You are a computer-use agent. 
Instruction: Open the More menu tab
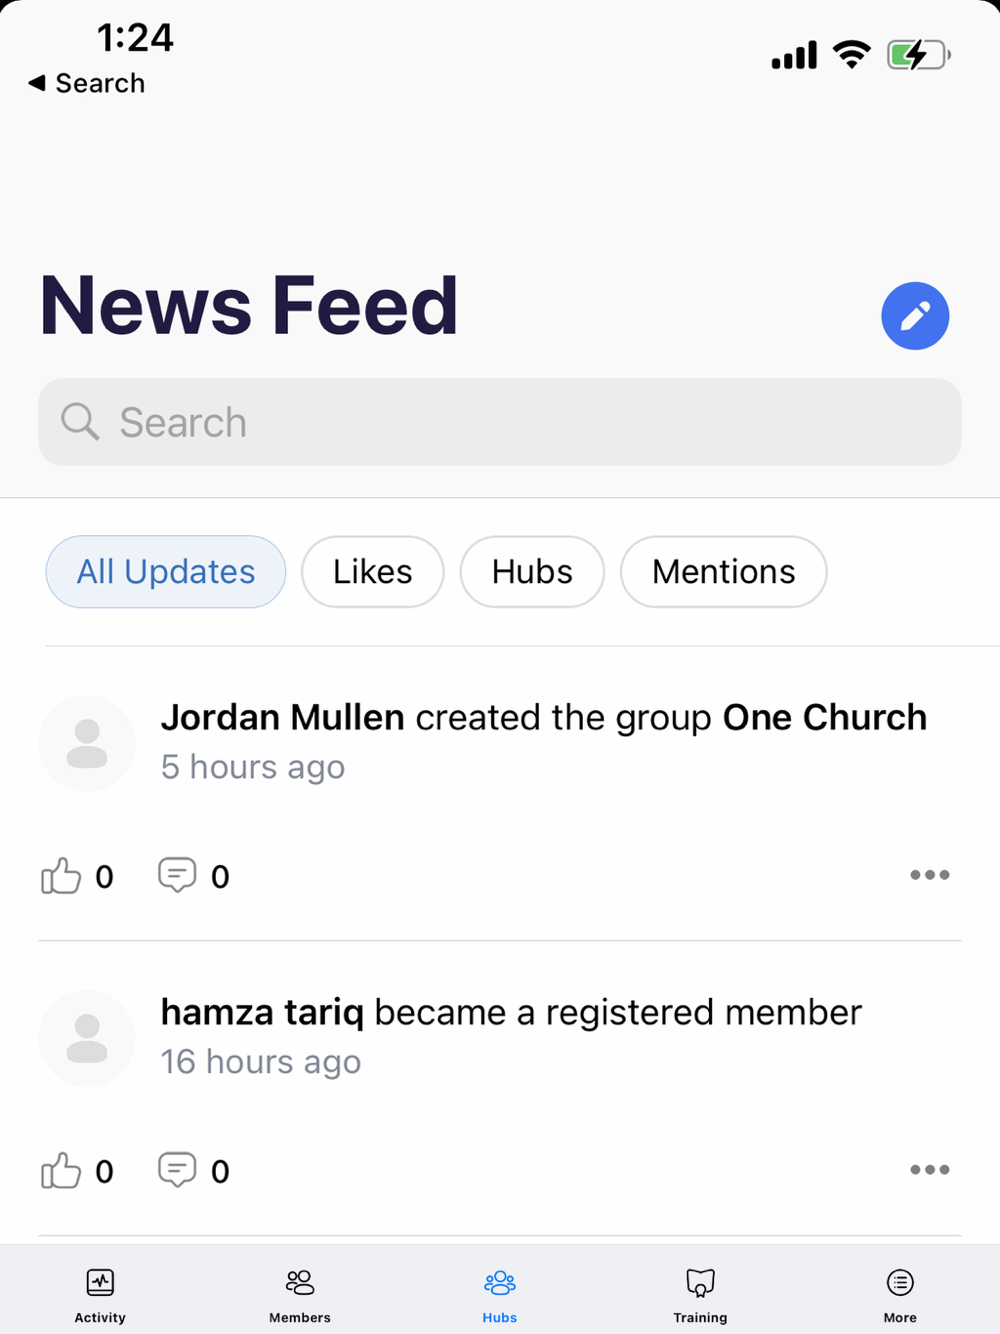tap(900, 1294)
